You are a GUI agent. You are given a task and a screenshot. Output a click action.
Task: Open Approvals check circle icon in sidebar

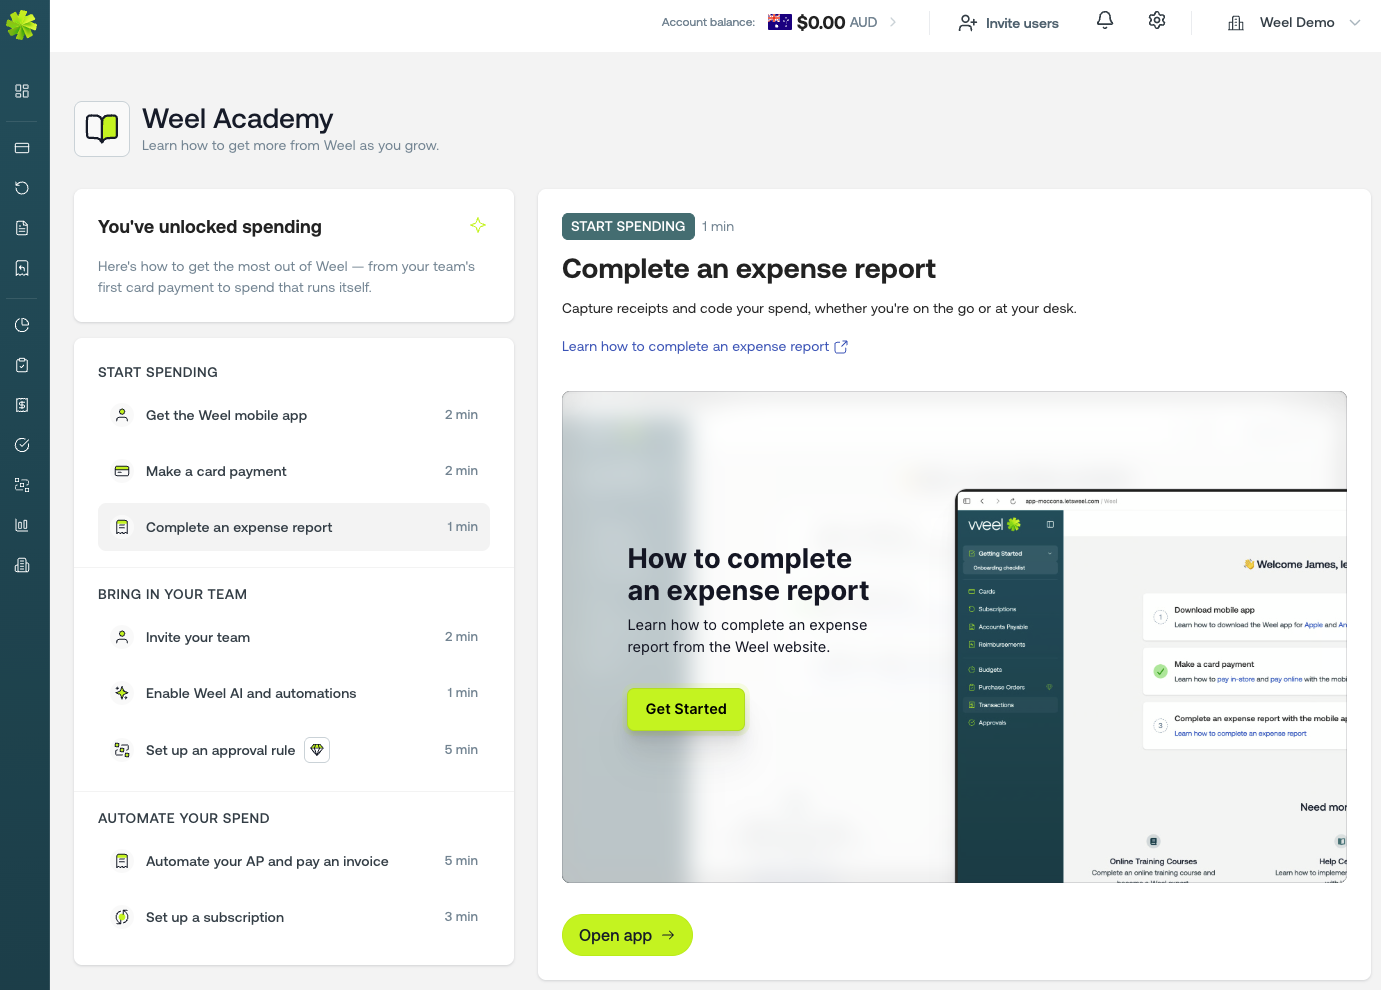[22, 445]
